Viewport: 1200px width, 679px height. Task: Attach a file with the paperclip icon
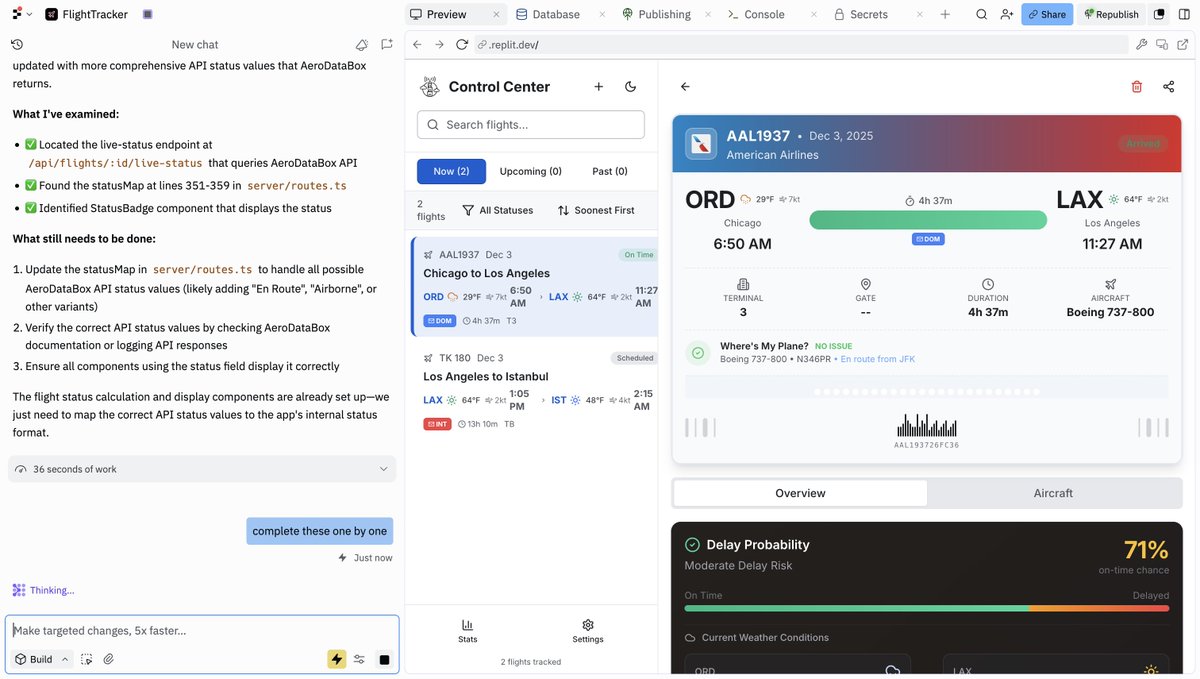(x=109, y=659)
